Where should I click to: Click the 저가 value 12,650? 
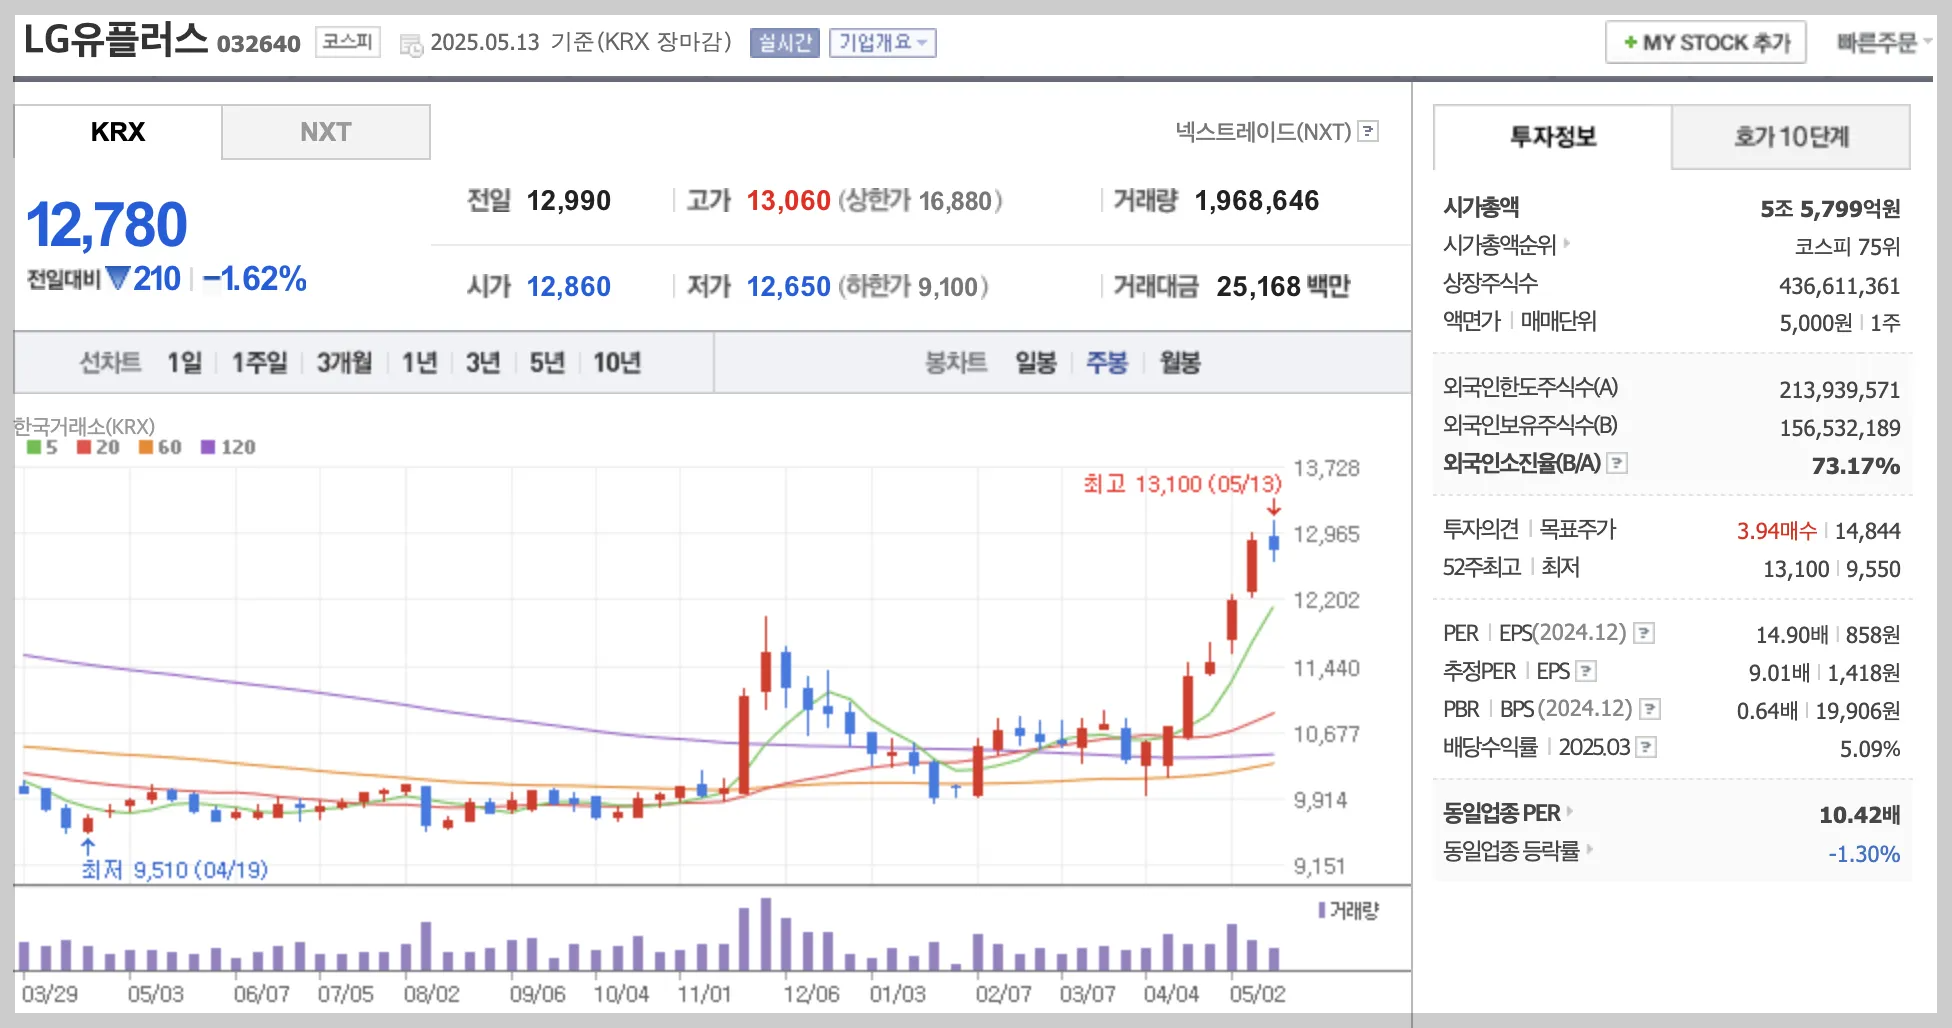pos(789,287)
